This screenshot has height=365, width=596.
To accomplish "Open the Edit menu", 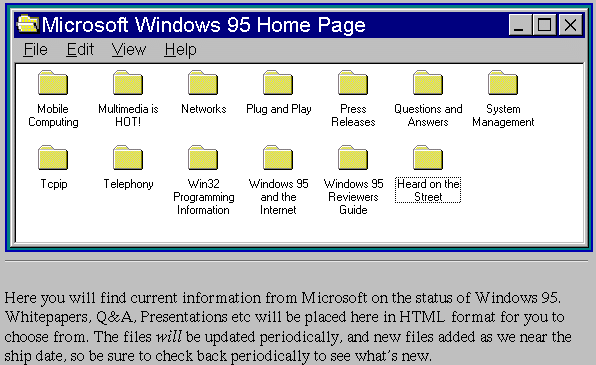I will 80,50.
